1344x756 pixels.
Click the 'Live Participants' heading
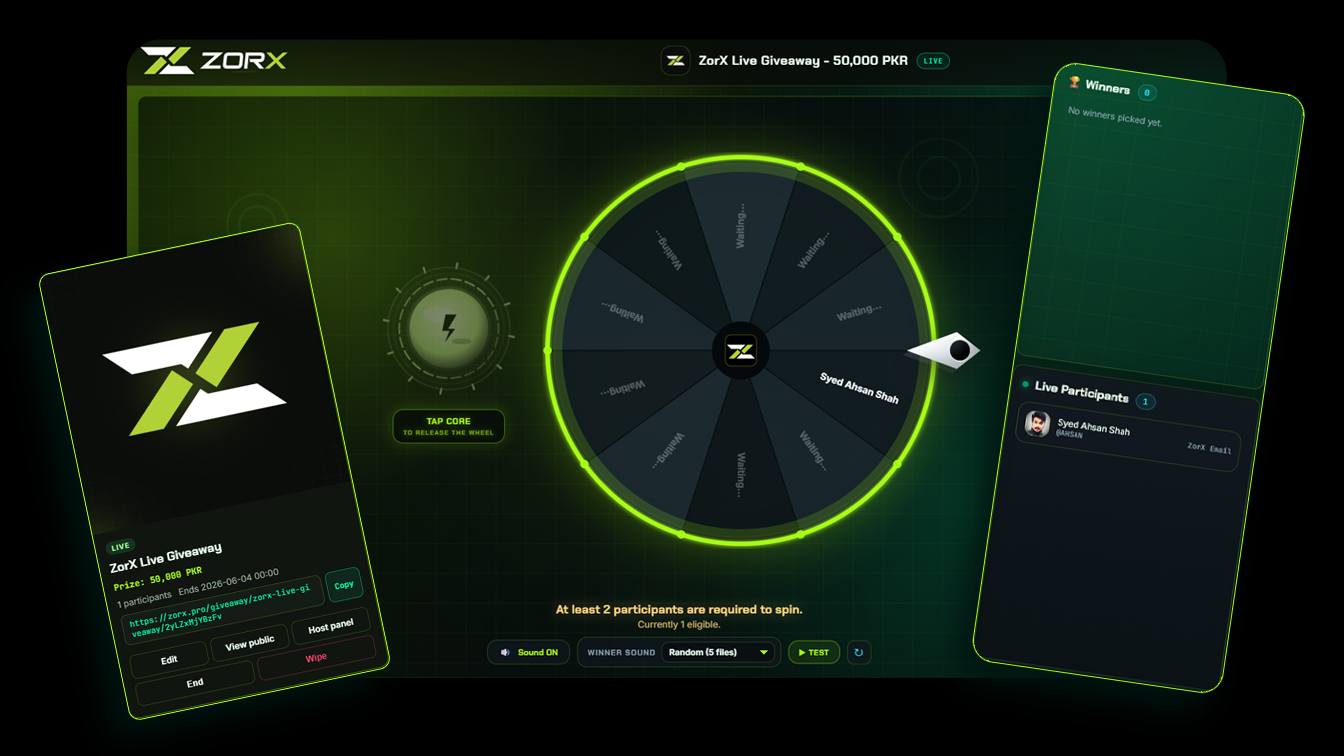(x=1082, y=391)
